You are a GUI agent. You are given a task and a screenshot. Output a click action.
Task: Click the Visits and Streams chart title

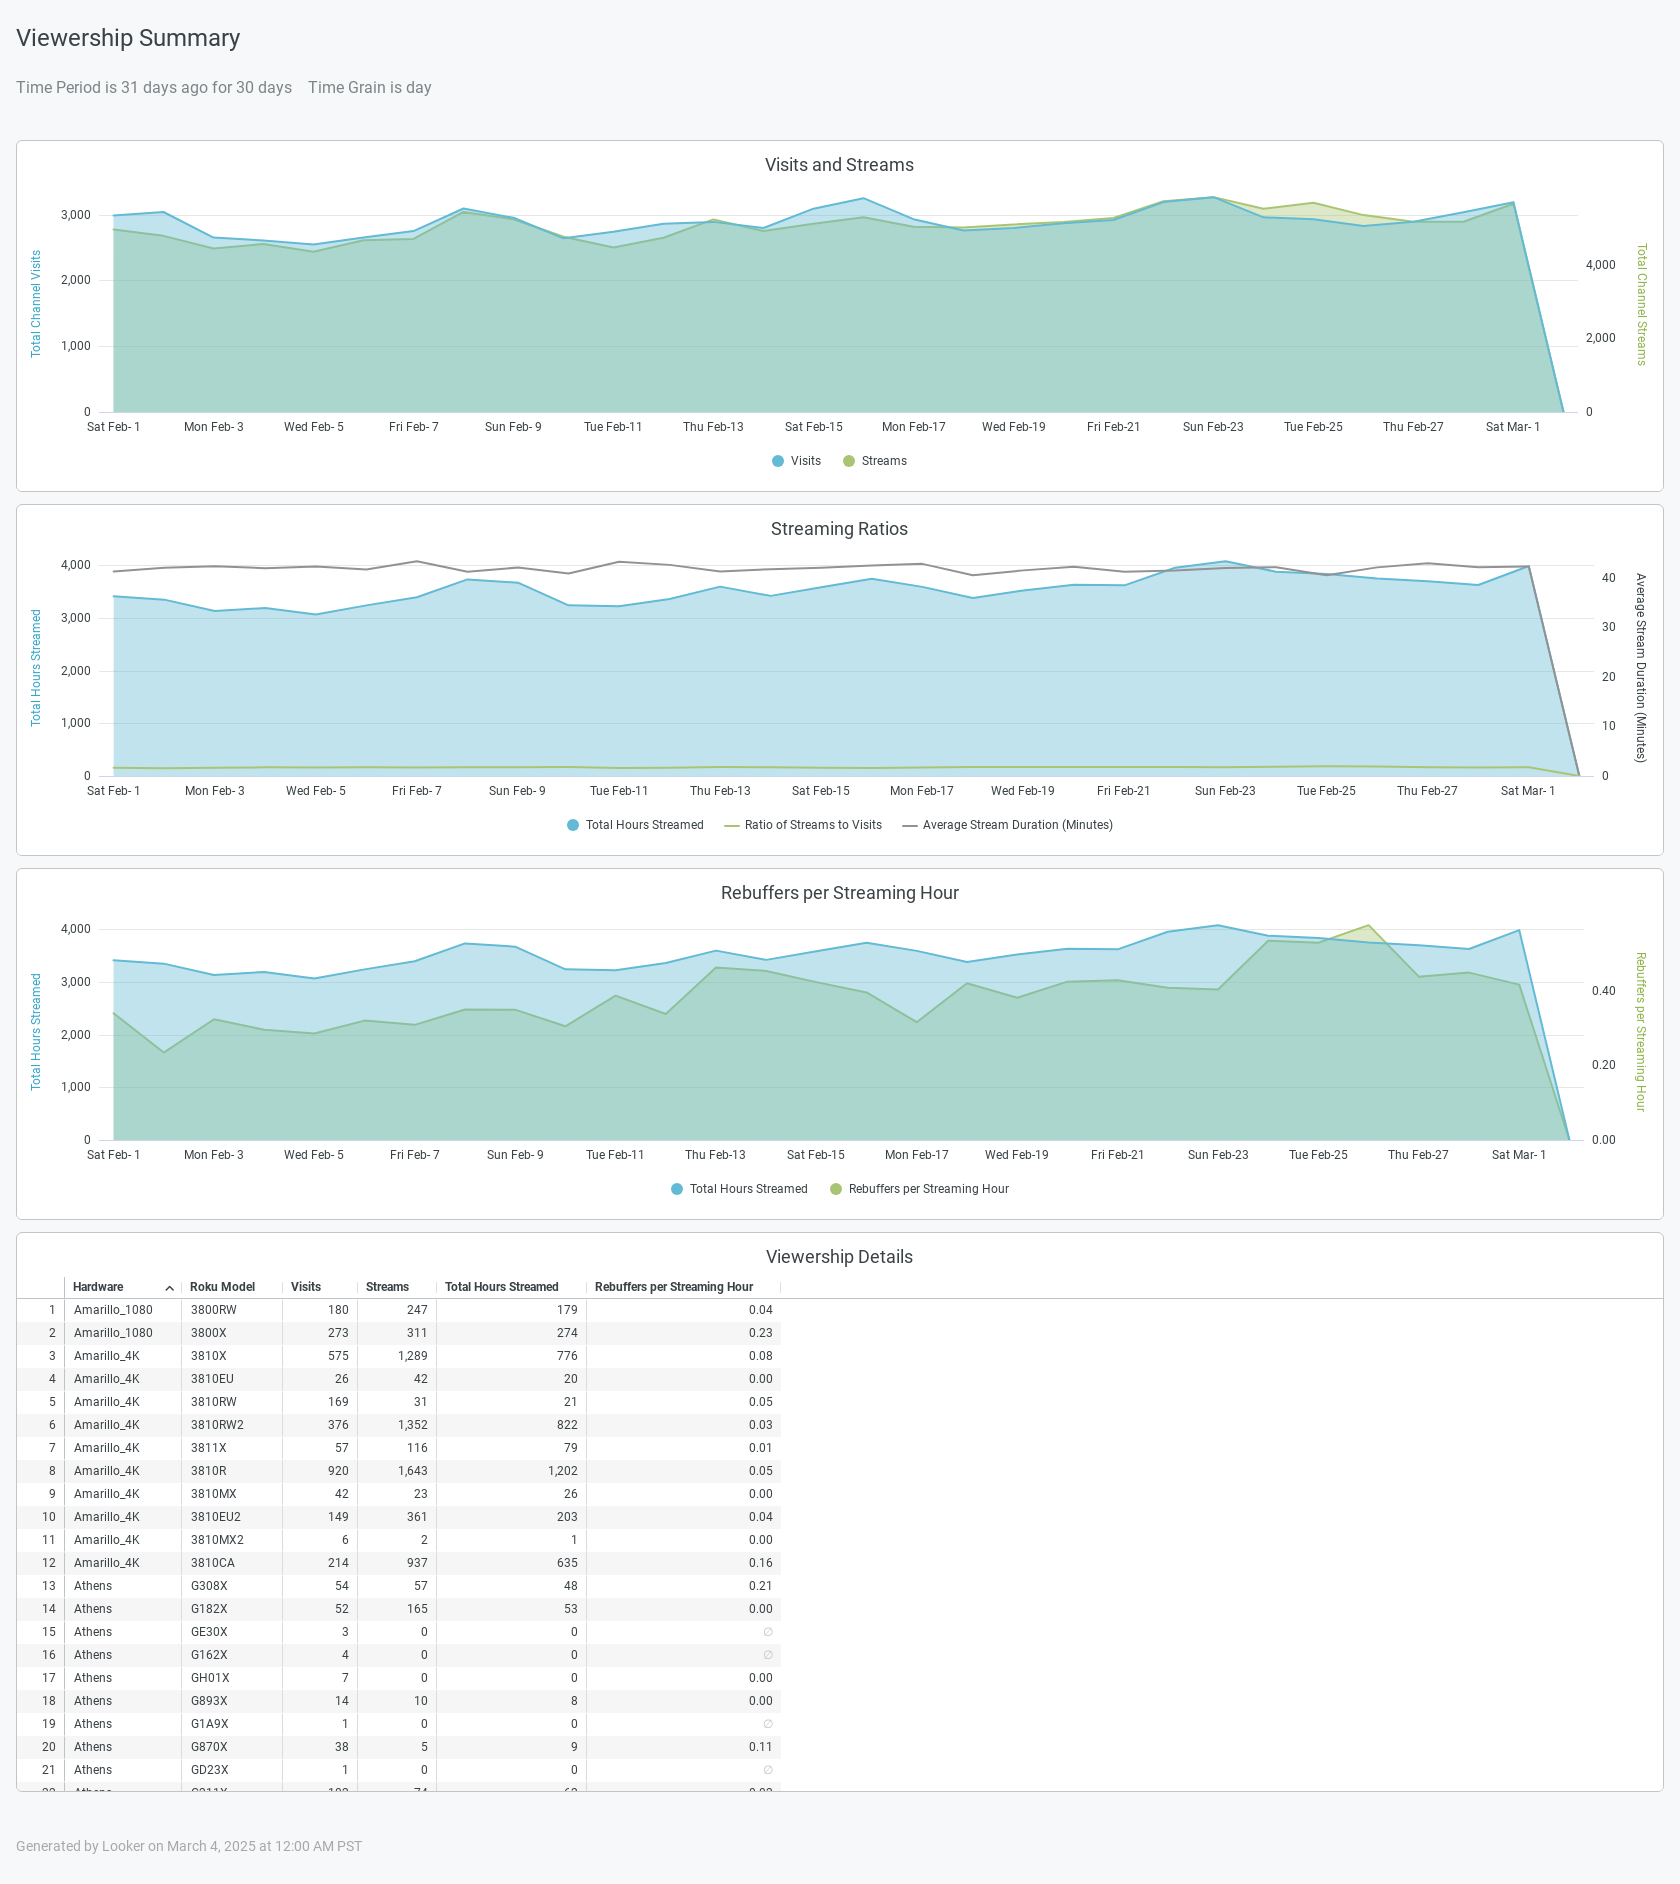tap(839, 165)
